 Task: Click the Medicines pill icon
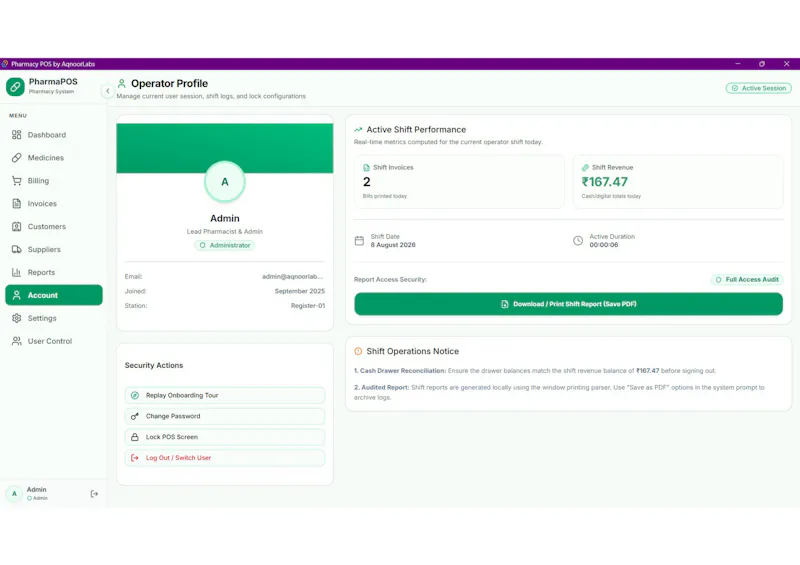click(x=17, y=158)
